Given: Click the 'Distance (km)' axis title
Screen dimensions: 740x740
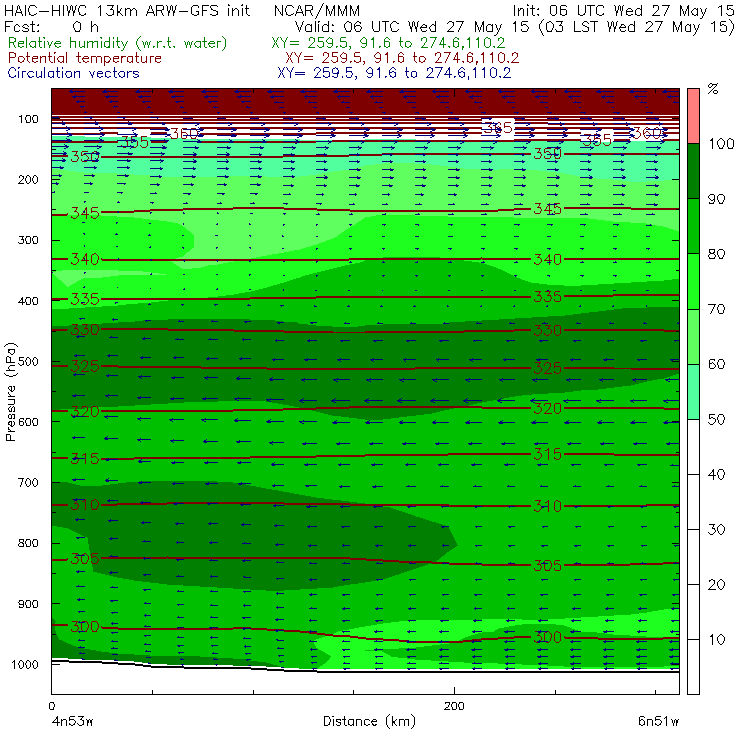Looking at the screenshot, I should (369, 721).
